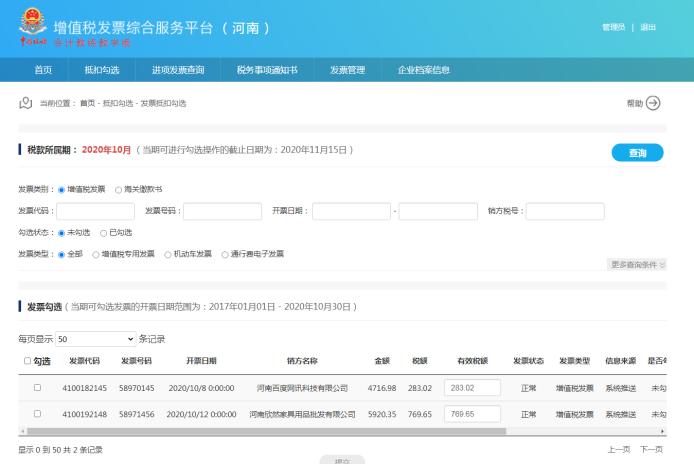Go to the previous page with 上一页
The image size is (694, 464).
point(619,449)
